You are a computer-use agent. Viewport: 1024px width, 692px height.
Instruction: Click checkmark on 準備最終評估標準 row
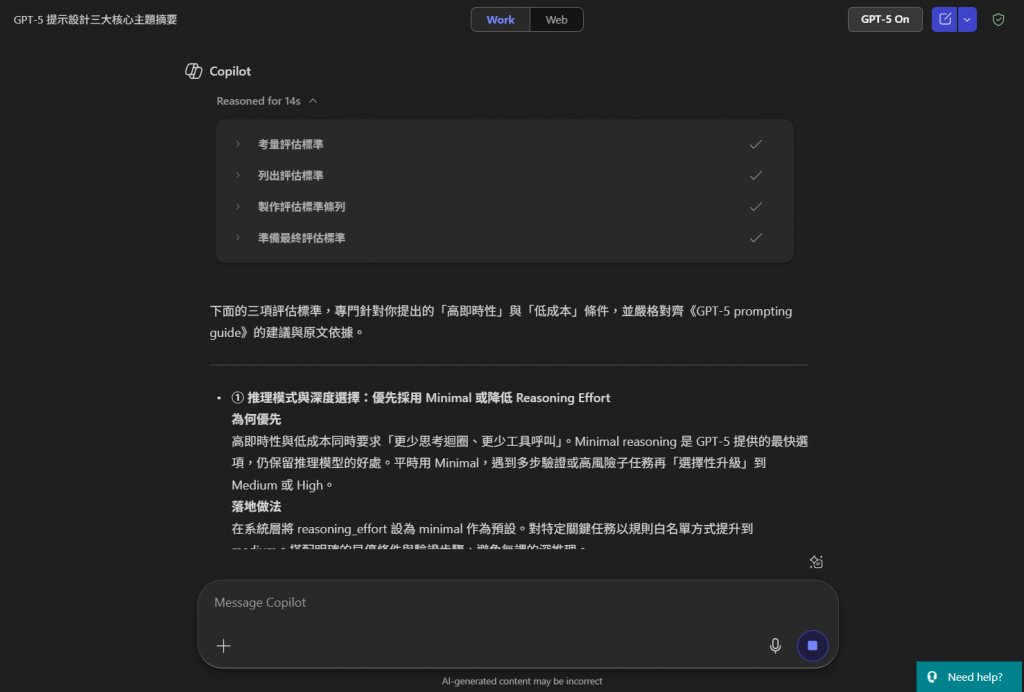756,238
